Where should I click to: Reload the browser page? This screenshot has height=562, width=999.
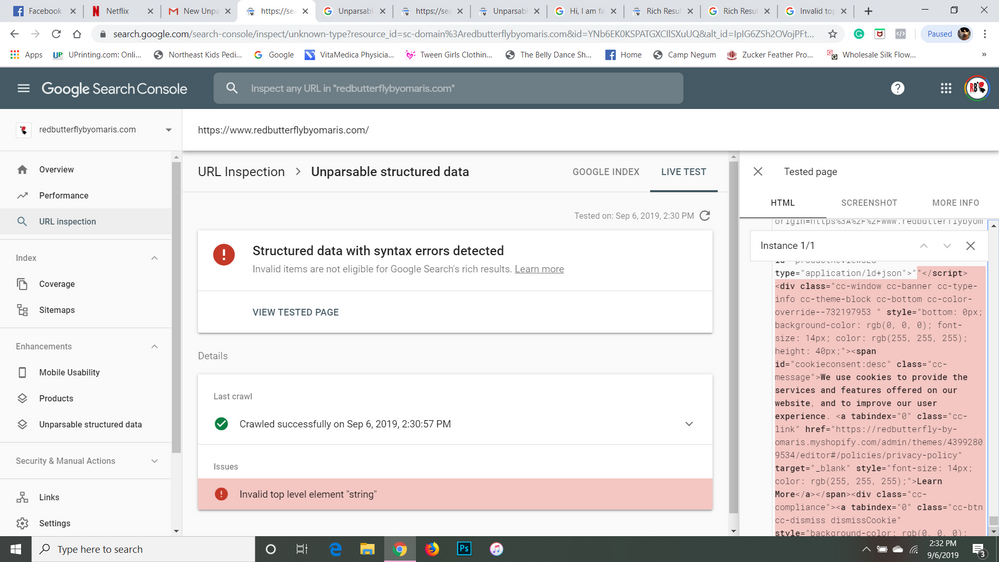[x=56, y=34]
